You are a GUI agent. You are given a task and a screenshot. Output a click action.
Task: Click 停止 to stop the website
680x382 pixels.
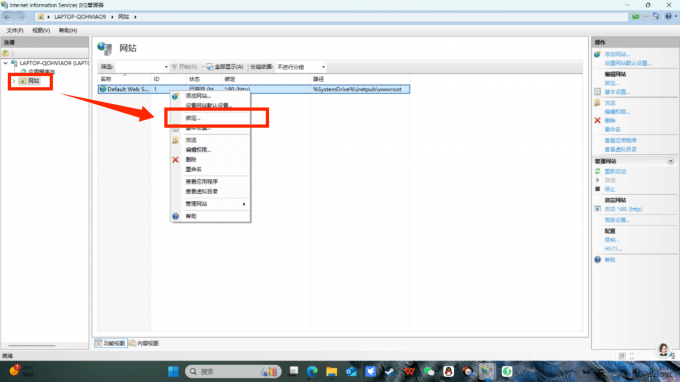click(x=610, y=189)
